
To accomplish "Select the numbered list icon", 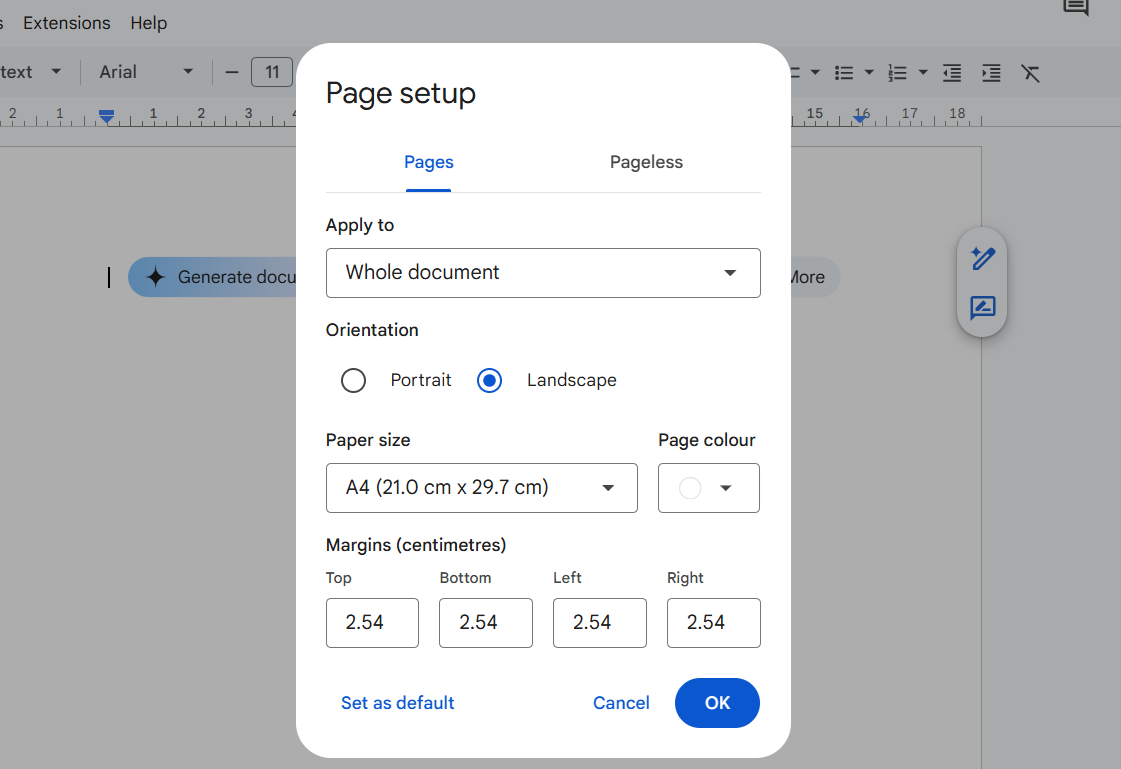I will (898, 72).
